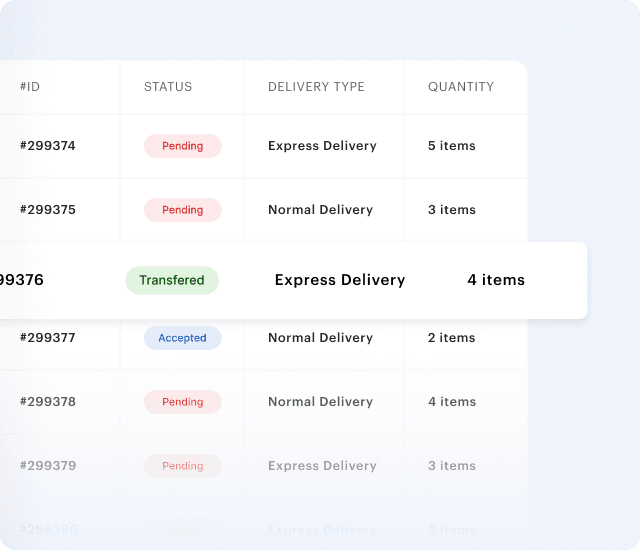This screenshot has height=550, width=640.
Task: Click the green Transfered status badge
Action: click(x=172, y=280)
